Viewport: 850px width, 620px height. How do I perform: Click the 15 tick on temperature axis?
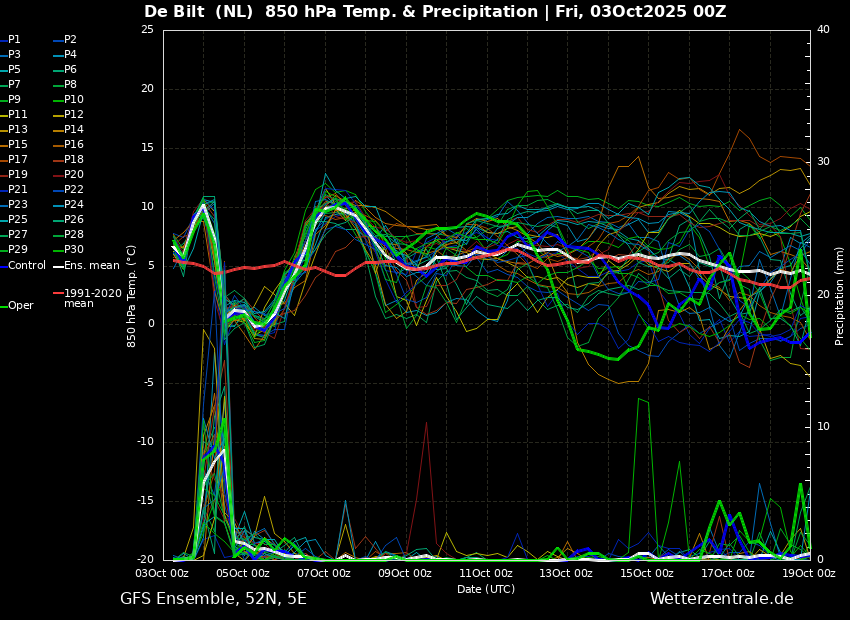point(147,148)
